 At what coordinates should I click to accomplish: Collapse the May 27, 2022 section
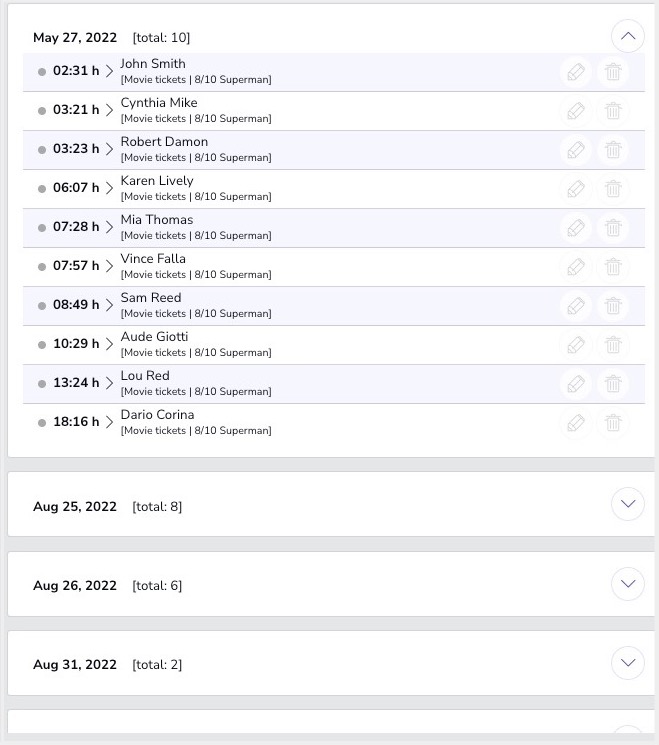coord(627,37)
